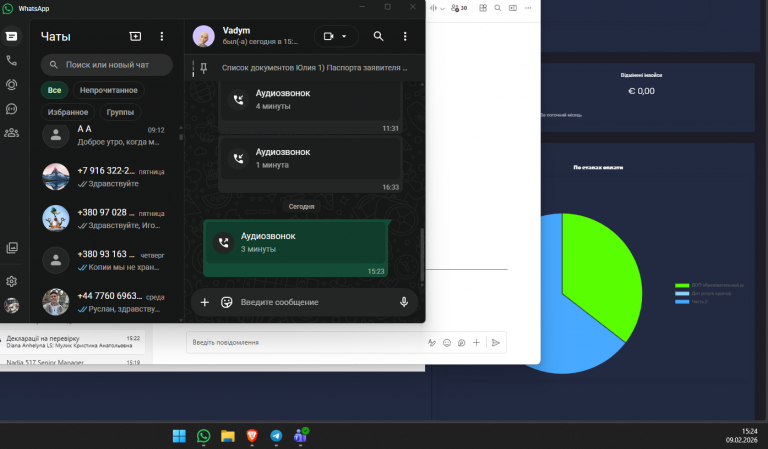Click the light blue middle legend swatch
Viewport: 768px width, 449px height.
pos(682,294)
